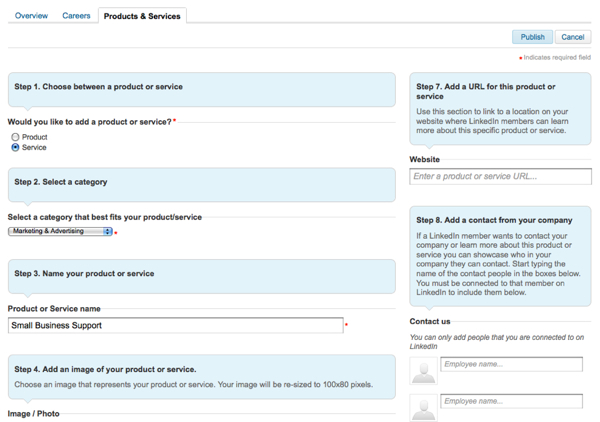Viewport: 600px width, 422px height.
Task: Click the Small Business Support name field
Action: [x=175, y=325]
